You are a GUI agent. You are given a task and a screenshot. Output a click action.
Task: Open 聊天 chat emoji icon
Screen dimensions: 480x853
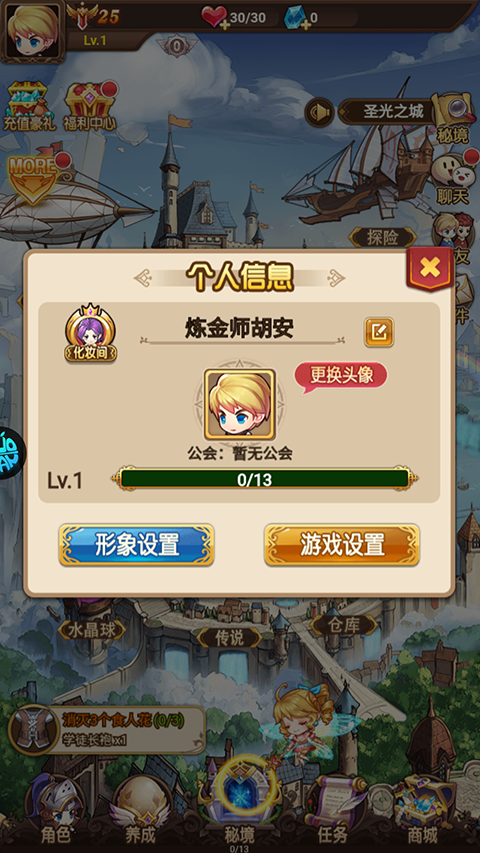(452, 178)
